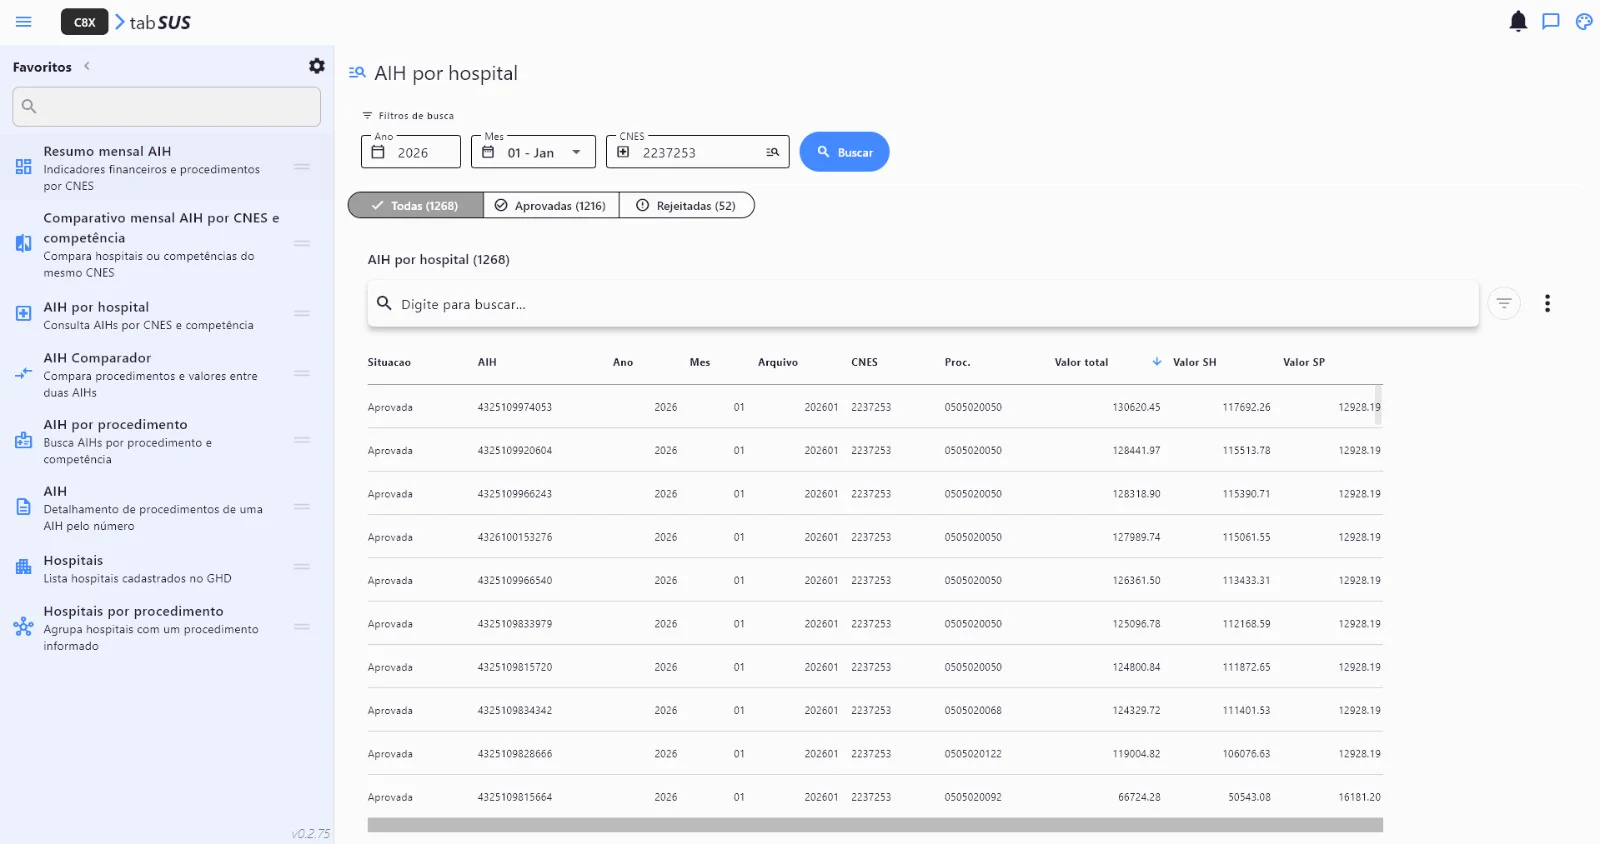Click the AIH por hospital sidebar icon
The image size is (1600, 844).
23,314
